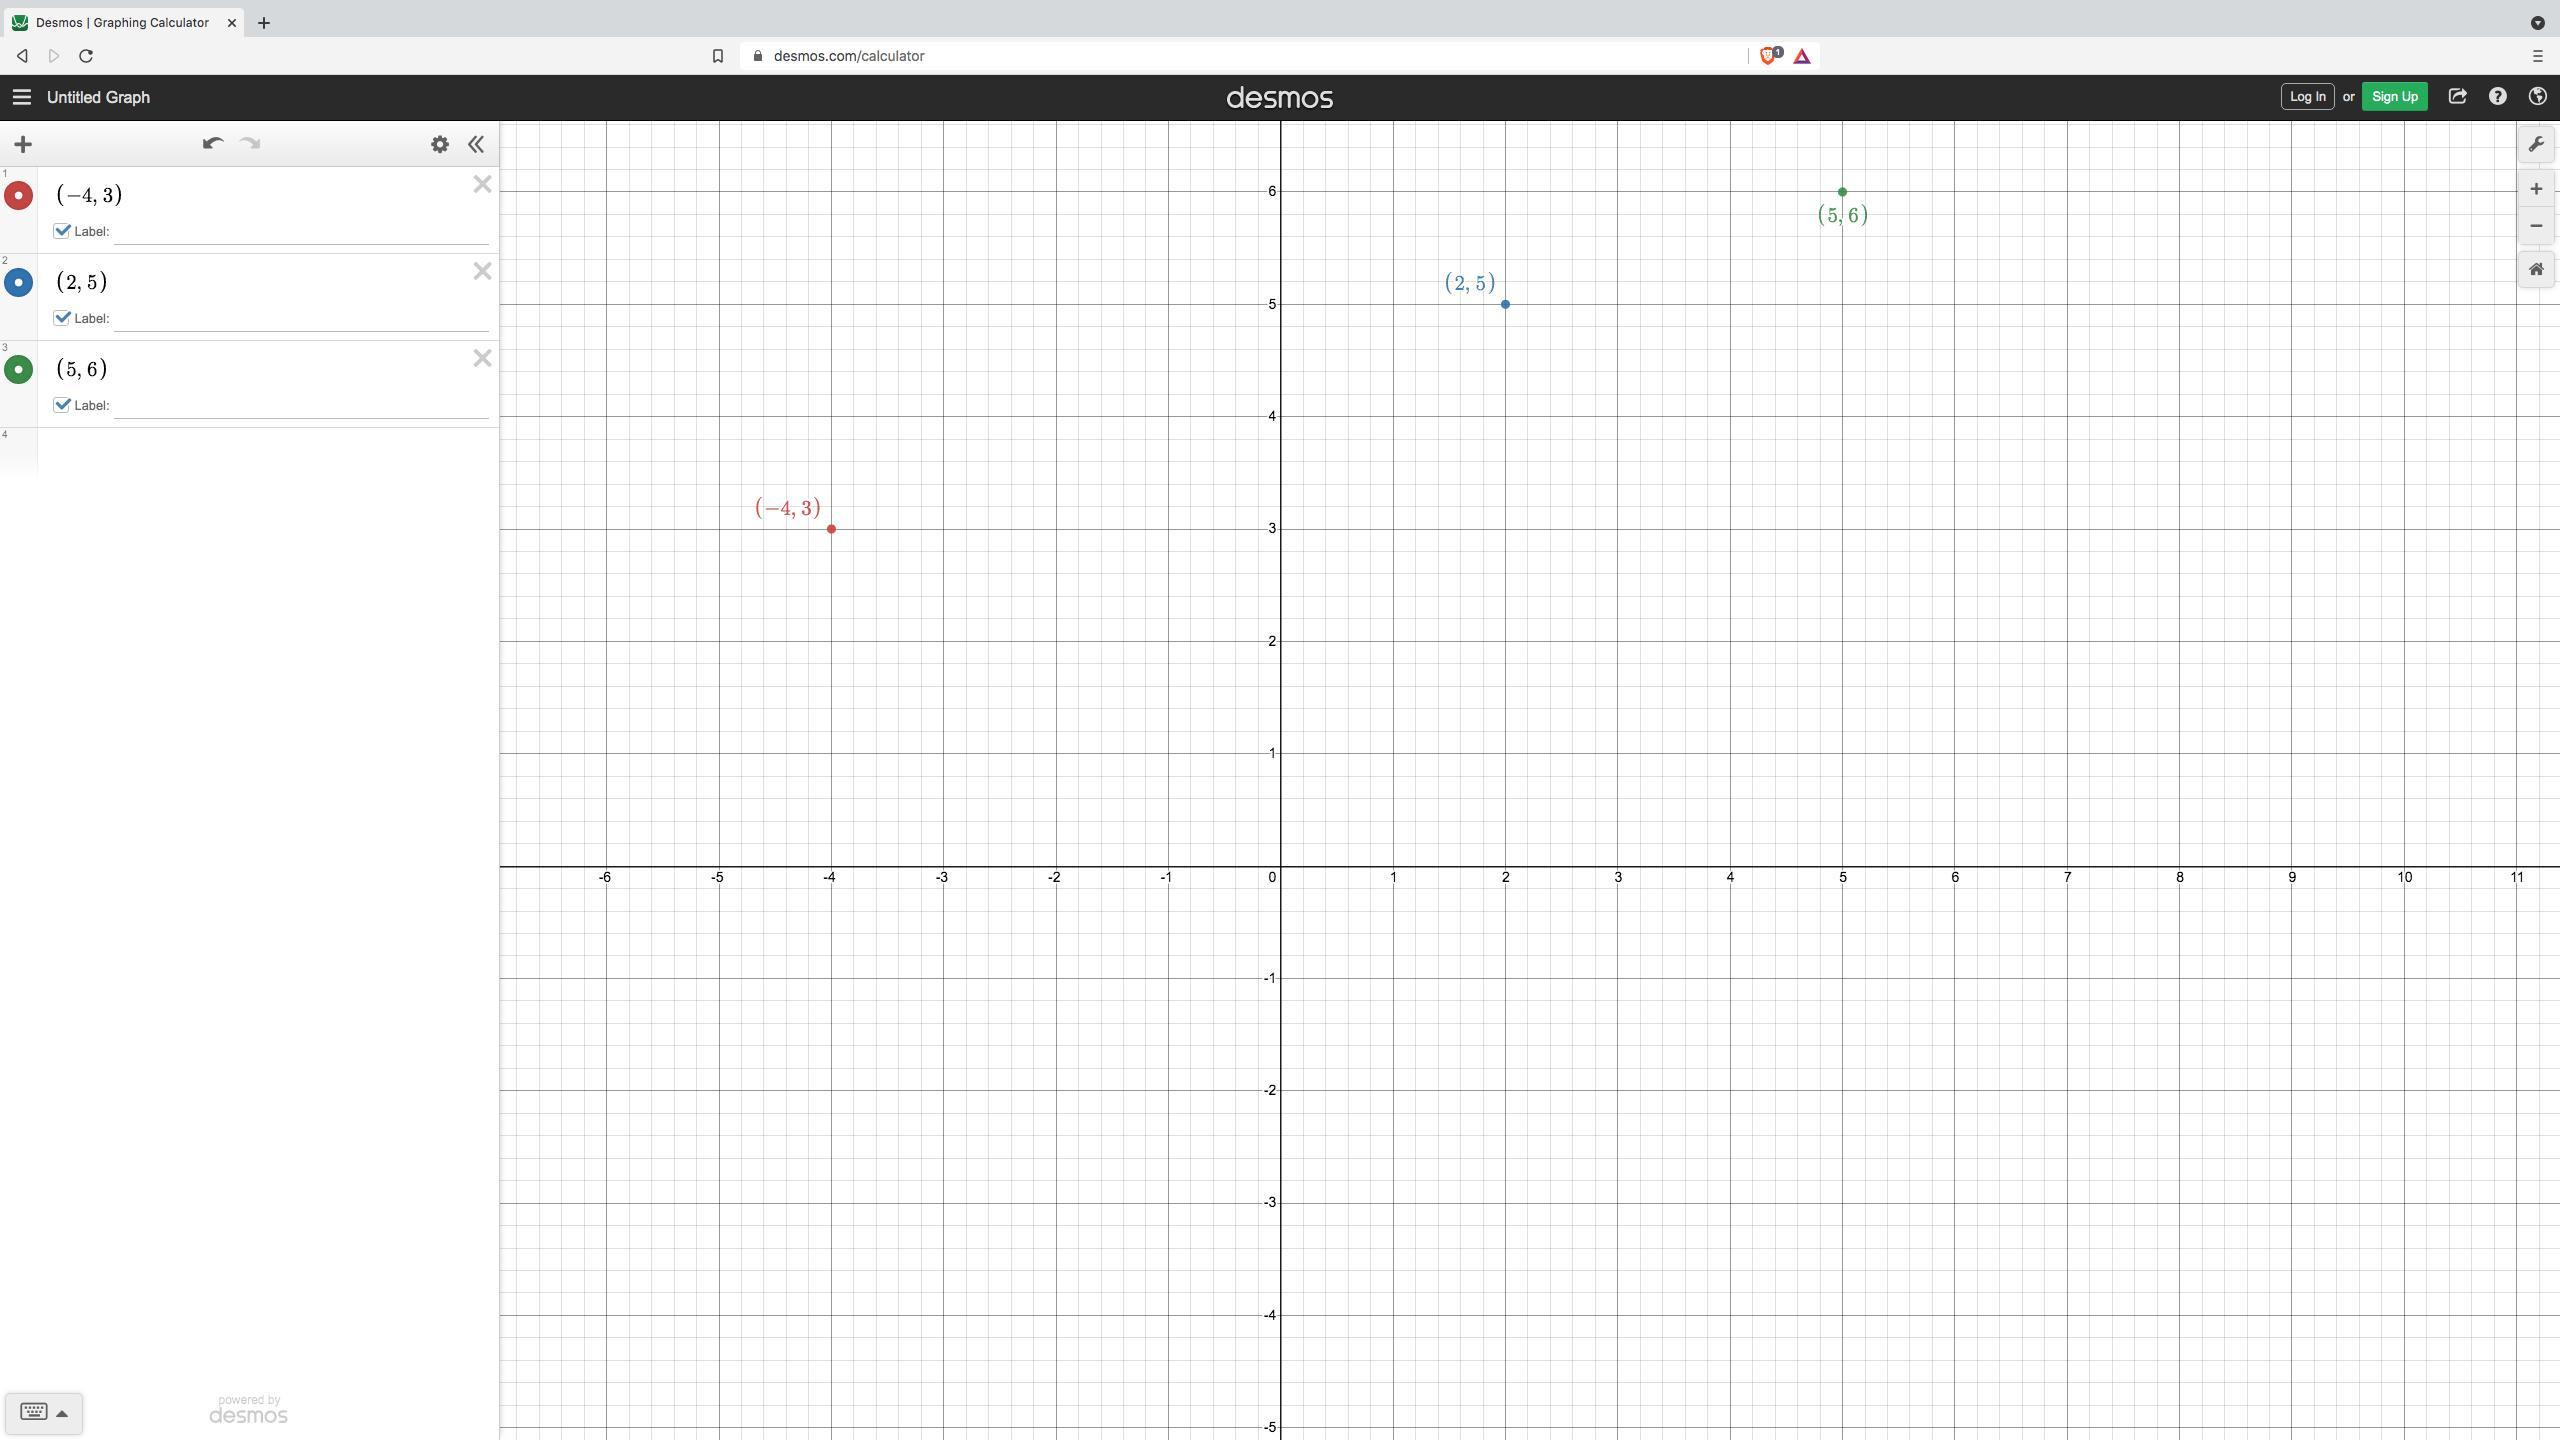Undo the last expression change

tap(212, 144)
